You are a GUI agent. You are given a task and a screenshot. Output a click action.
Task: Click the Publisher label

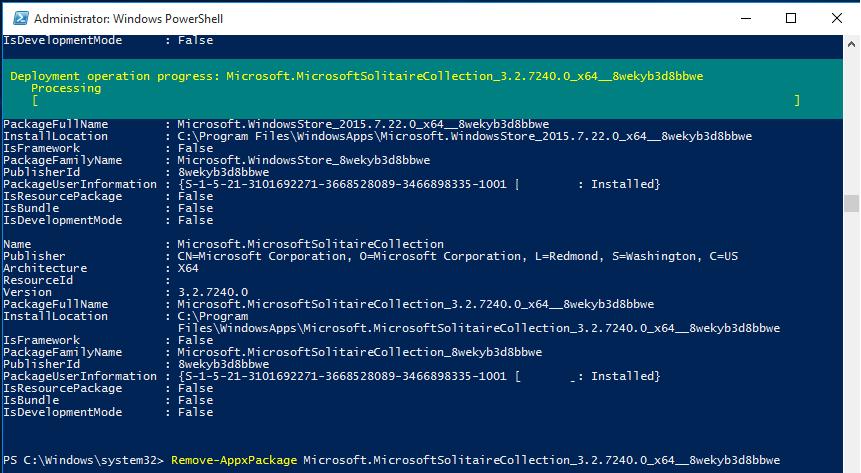pos(34,256)
